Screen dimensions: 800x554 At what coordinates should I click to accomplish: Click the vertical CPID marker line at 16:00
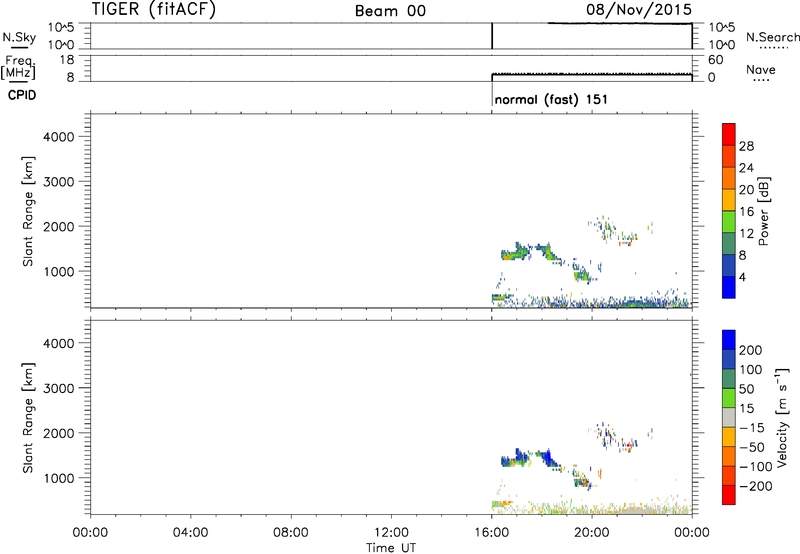click(x=492, y=94)
